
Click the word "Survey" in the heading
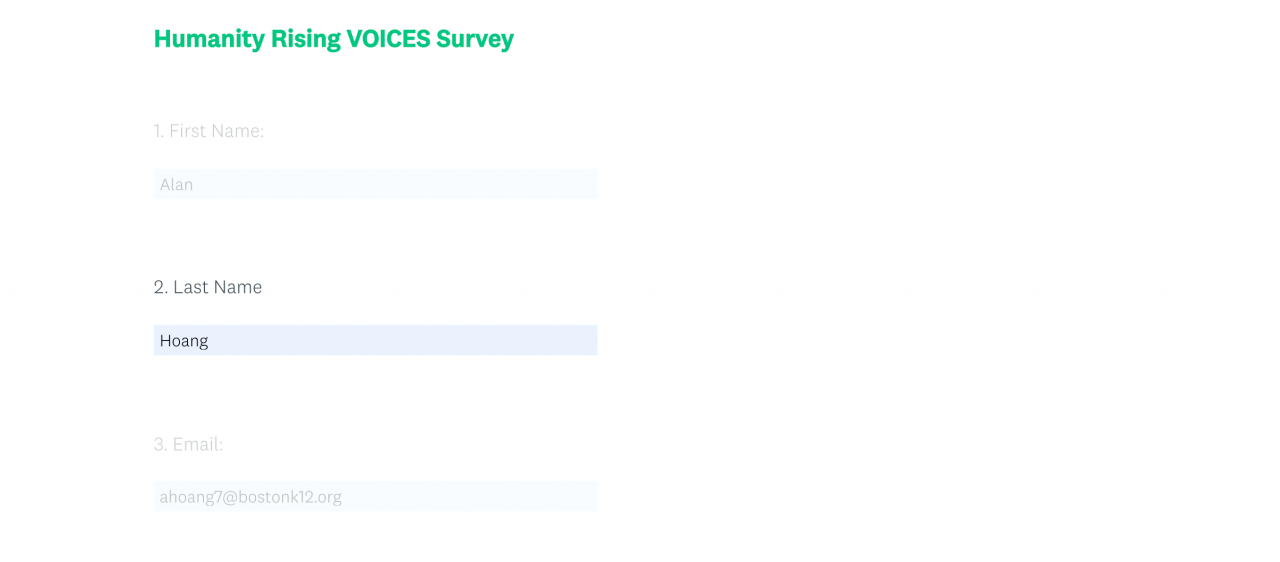tap(475, 39)
